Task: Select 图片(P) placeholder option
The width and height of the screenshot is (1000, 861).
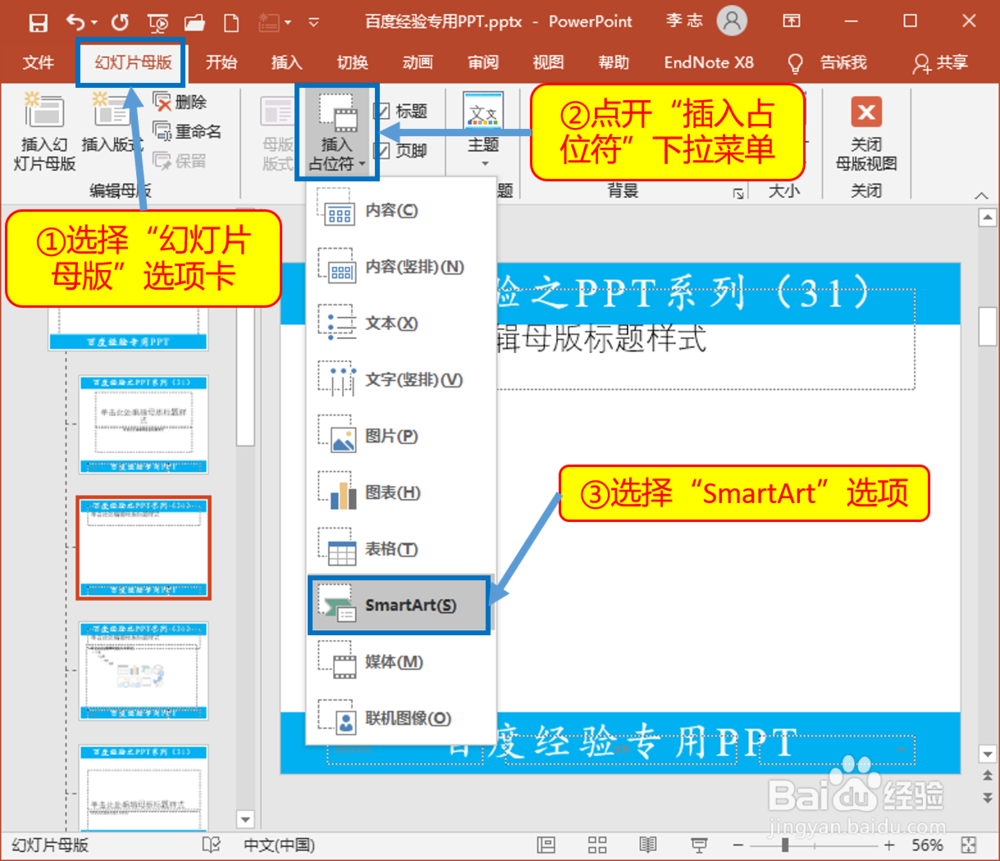Action: (x=401, y=436)
